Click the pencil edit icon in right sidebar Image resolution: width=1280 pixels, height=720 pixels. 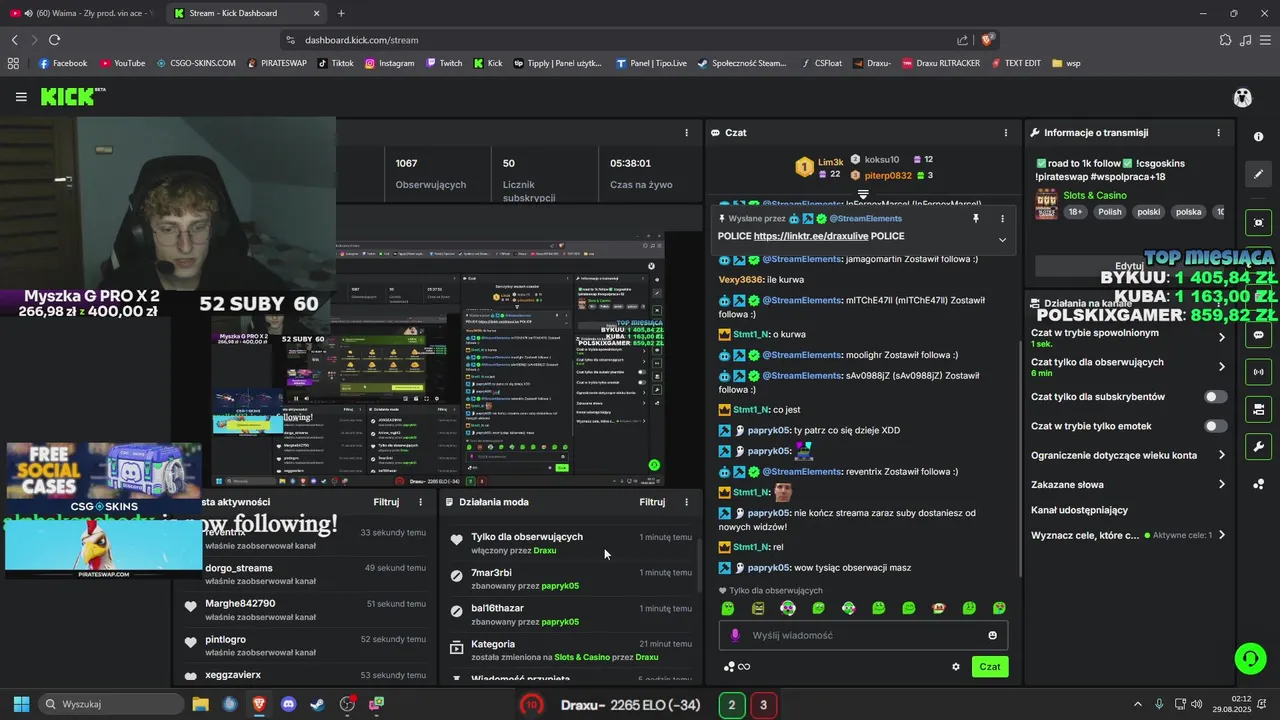pyautogui.click(x=1258, y=174)
